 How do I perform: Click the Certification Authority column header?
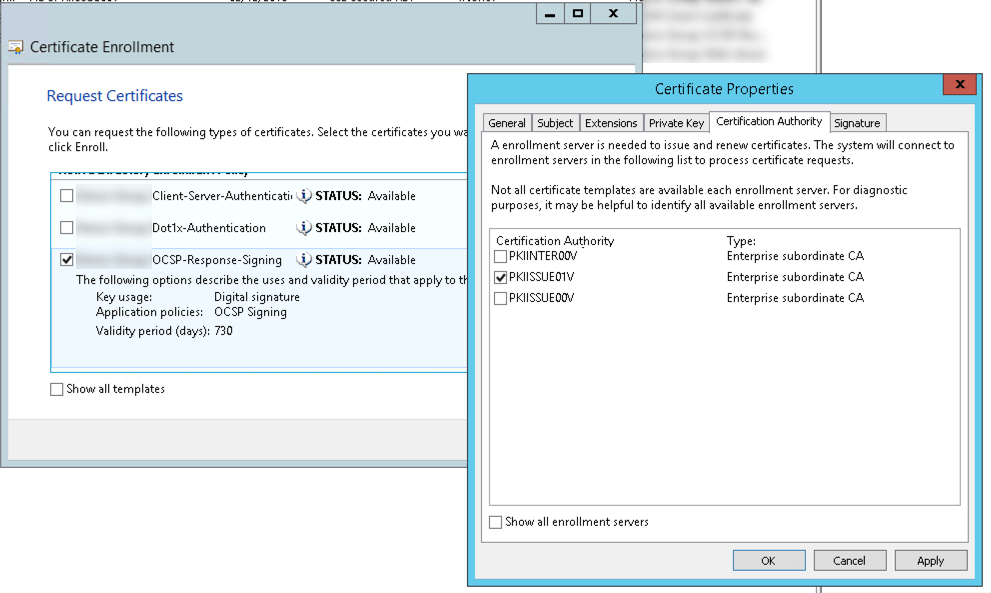coord(555,241)
